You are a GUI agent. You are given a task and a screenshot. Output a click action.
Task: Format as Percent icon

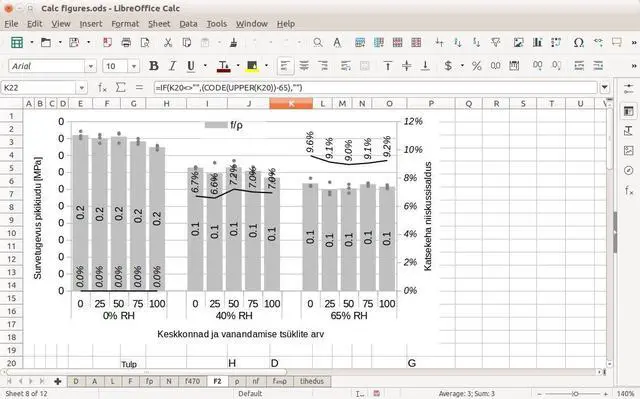(476, 66)
